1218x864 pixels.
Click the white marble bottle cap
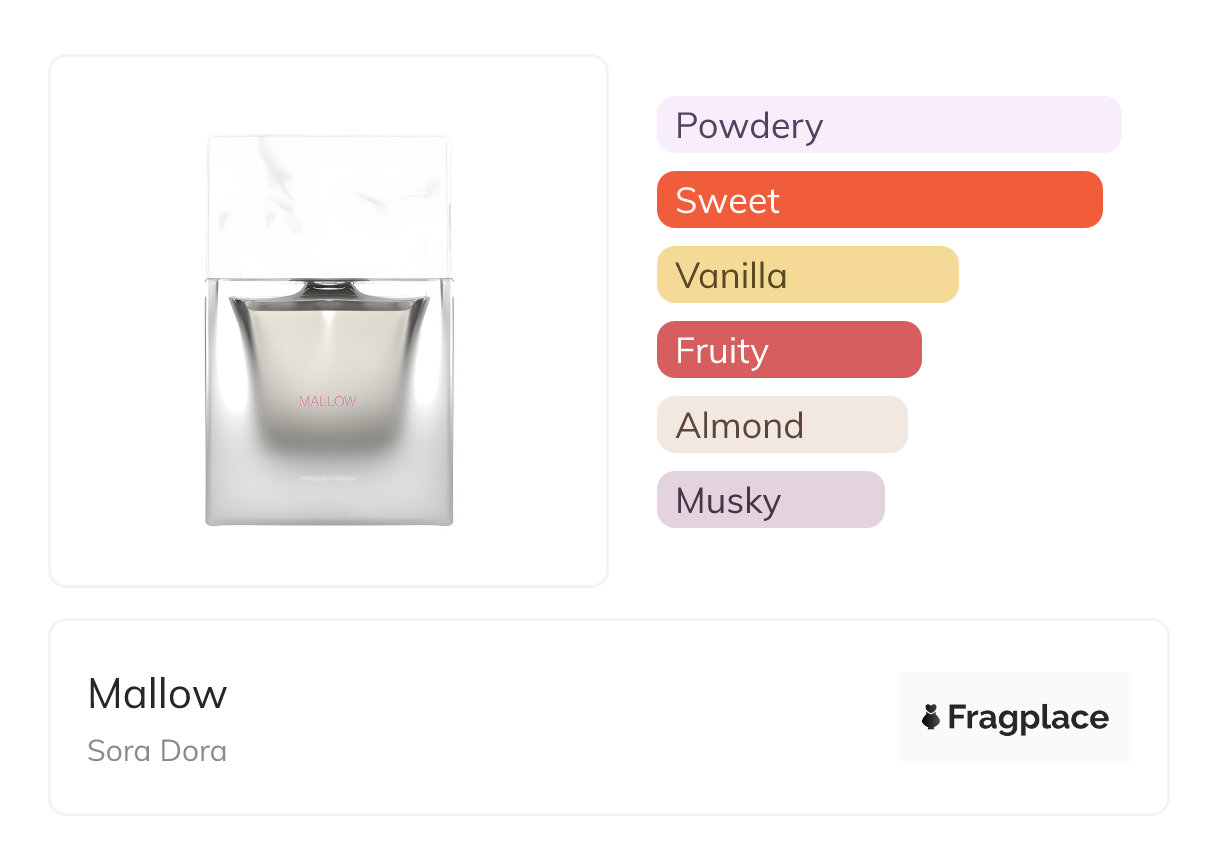point(328,205)
